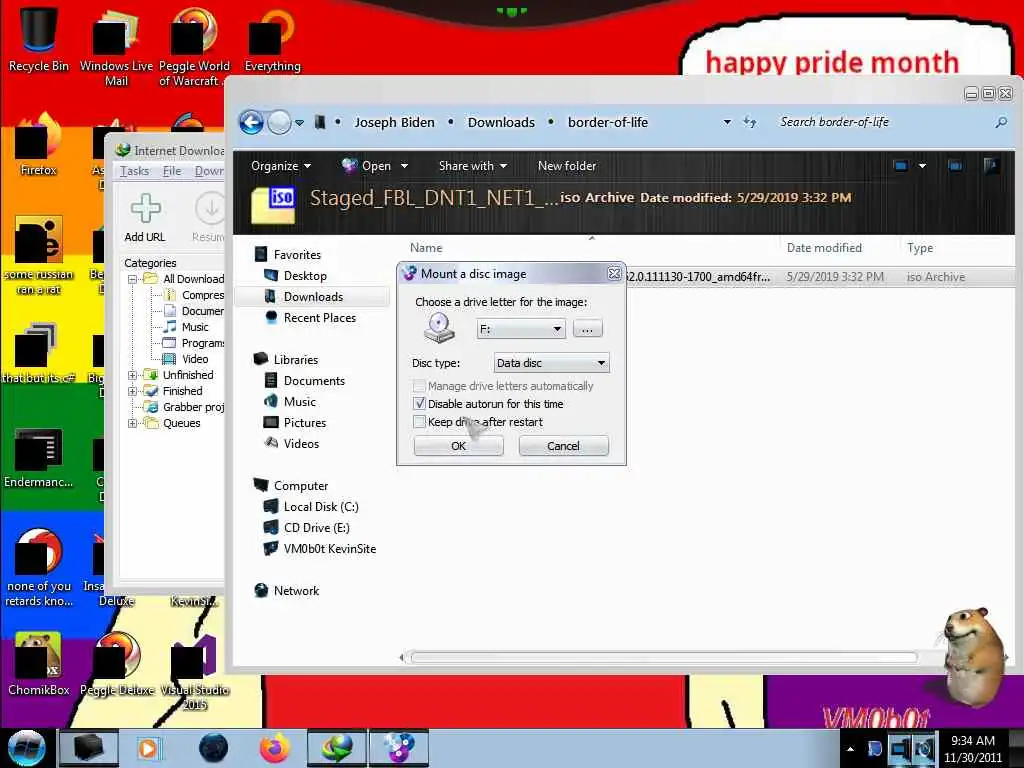Open the drive letter F: dropdown
Image resolution: width=1024 pixels, height=768 pixels.
pyautogui.click(x=520, y=329)
